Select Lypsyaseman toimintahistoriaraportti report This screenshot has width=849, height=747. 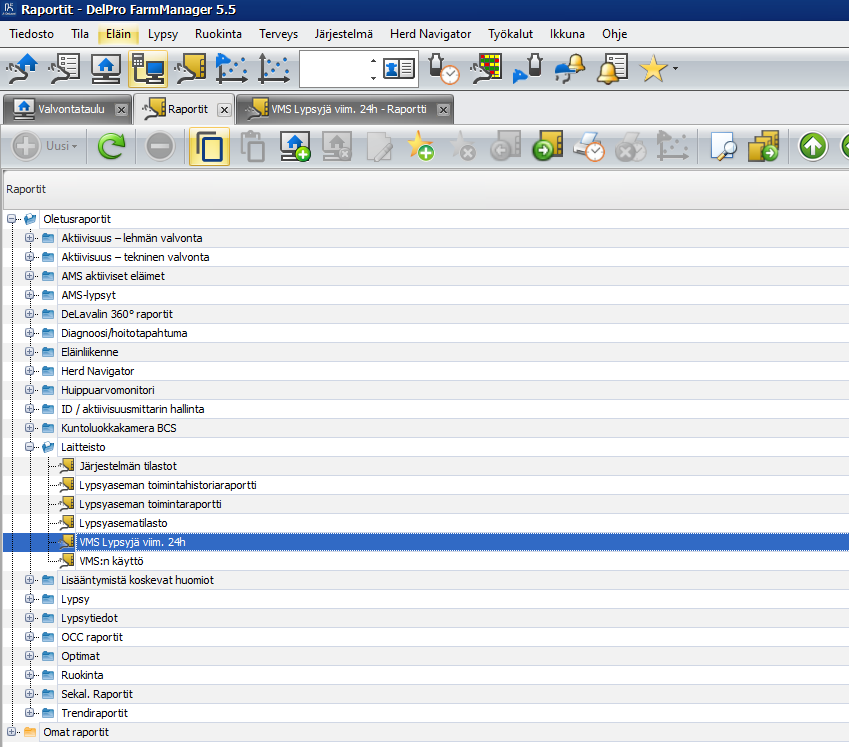pos(168,484)
